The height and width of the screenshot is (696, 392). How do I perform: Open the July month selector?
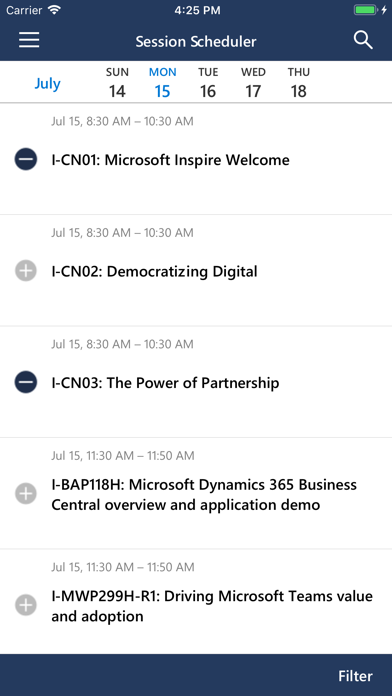coord(48,83)
